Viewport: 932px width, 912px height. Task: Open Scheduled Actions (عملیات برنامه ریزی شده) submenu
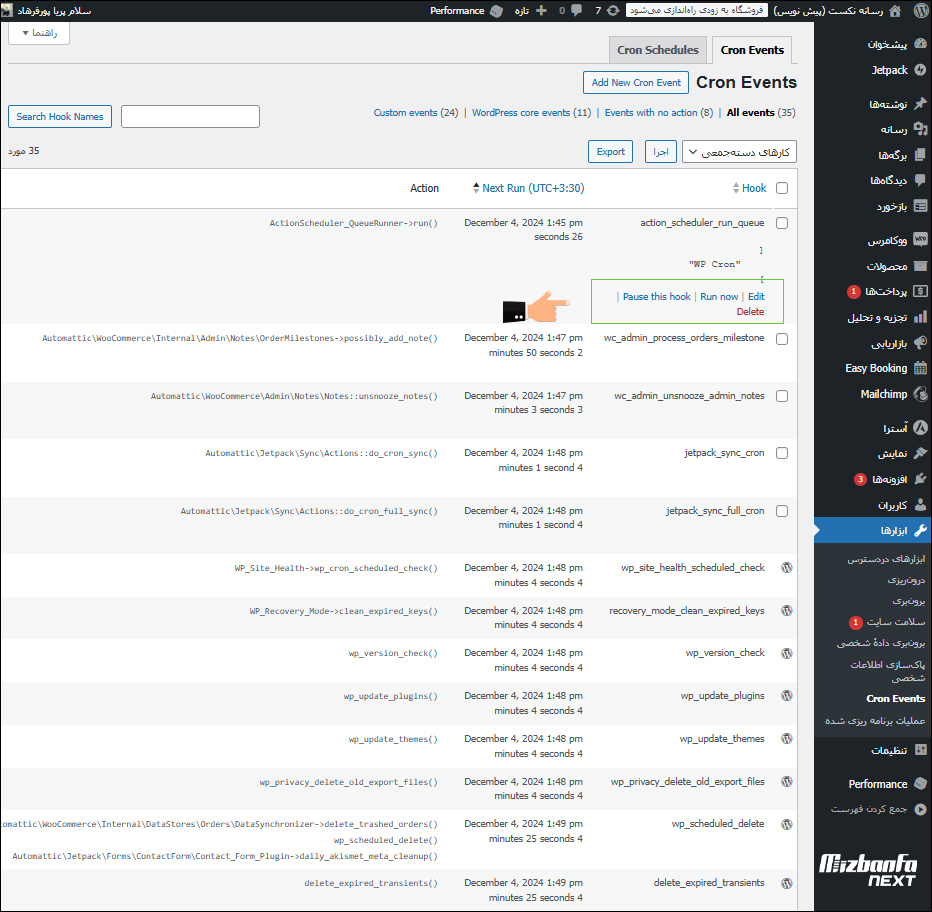coord(875,721)
